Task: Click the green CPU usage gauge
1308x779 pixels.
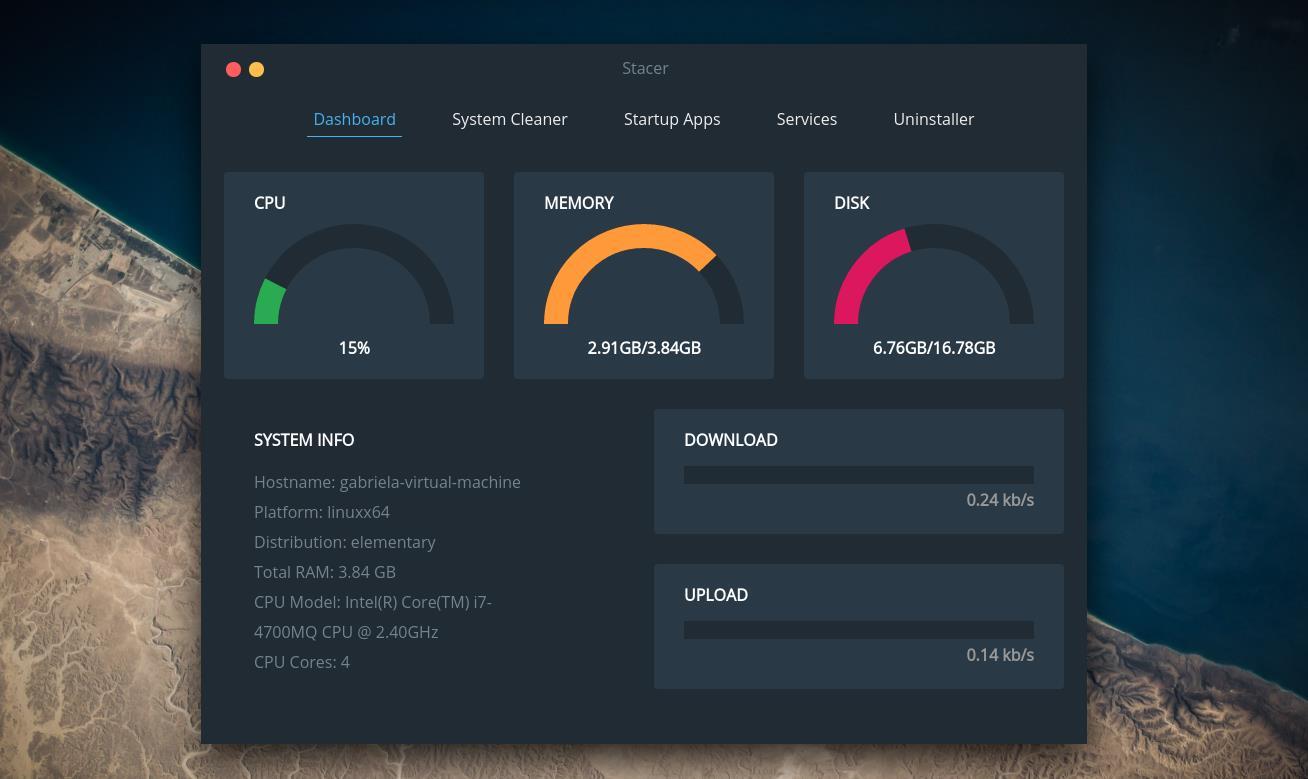Action: [x=354, y=274]
